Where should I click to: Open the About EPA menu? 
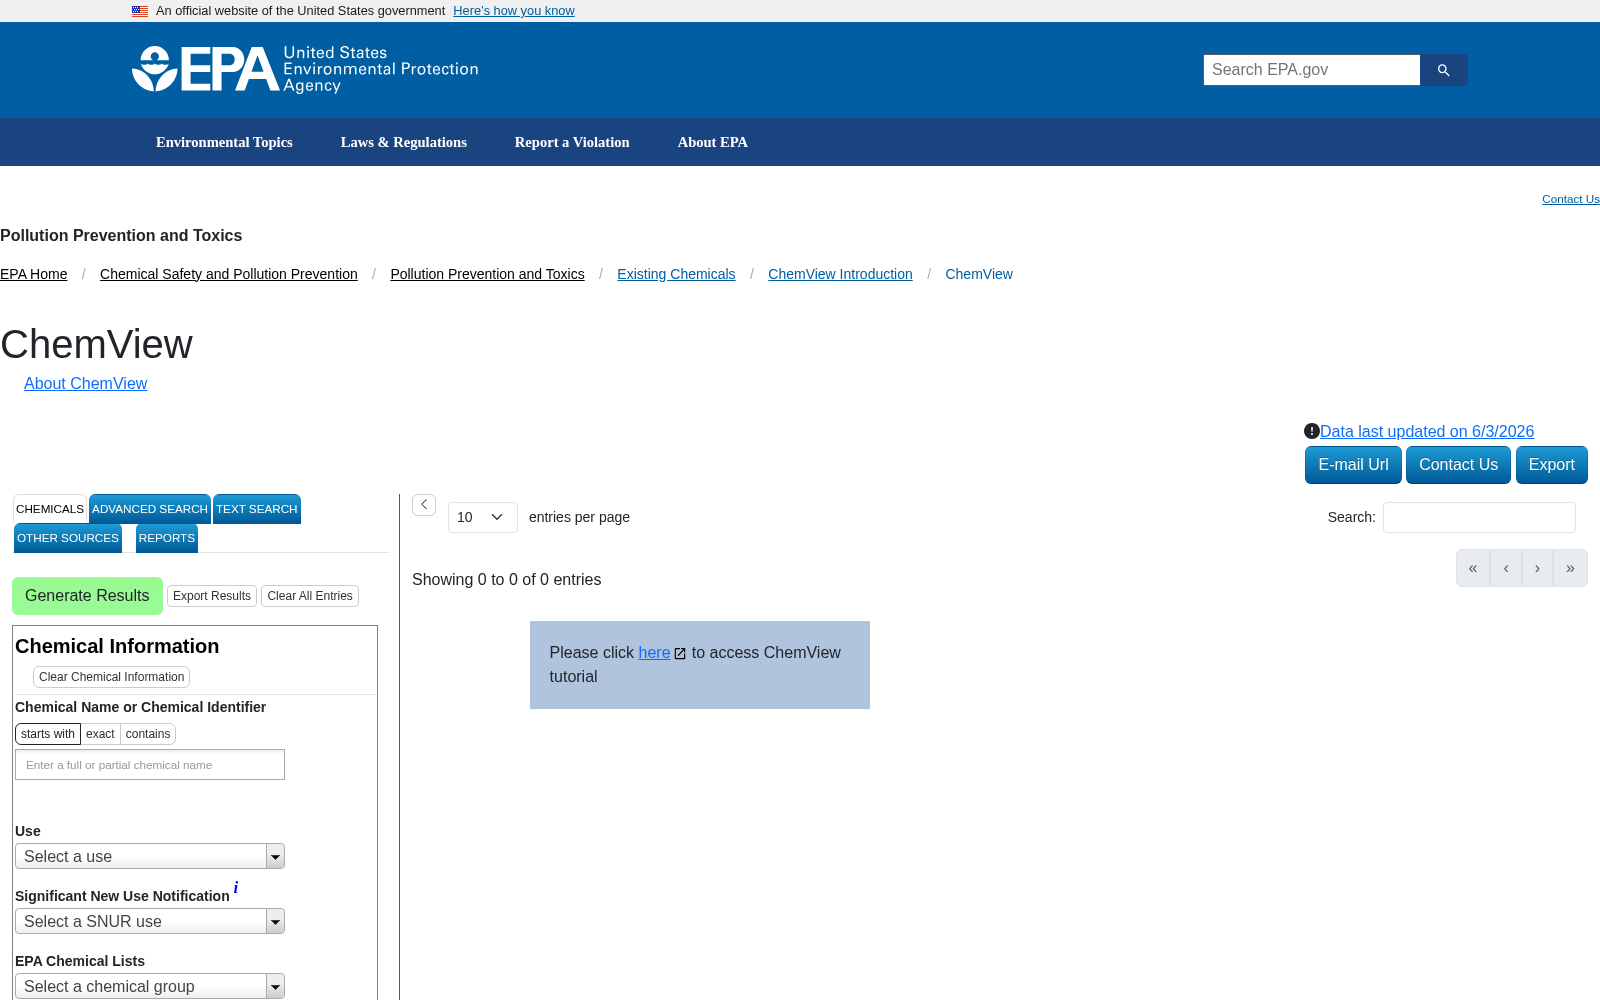click(713, 142)
